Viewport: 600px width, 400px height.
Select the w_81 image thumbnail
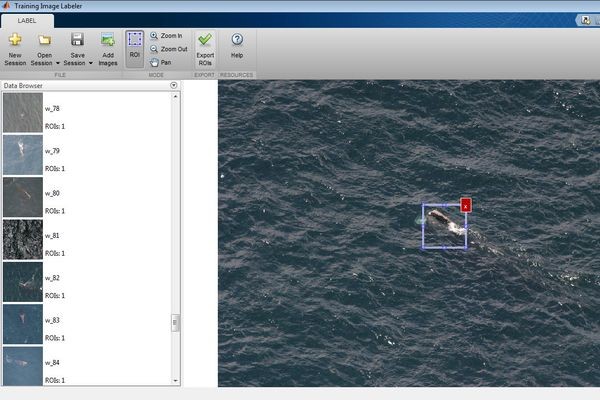22,240
